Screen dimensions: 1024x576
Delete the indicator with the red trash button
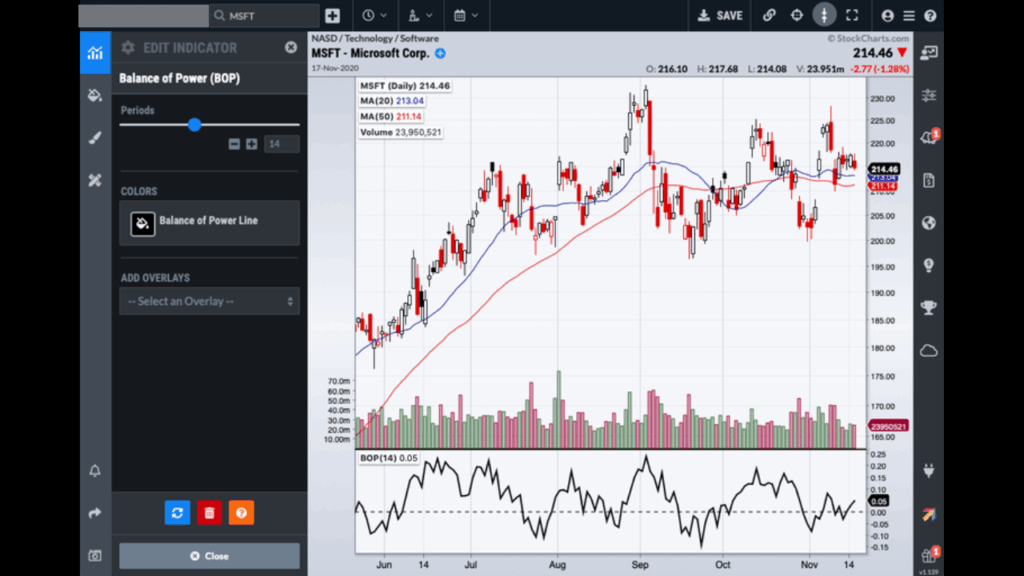[209, 513]
